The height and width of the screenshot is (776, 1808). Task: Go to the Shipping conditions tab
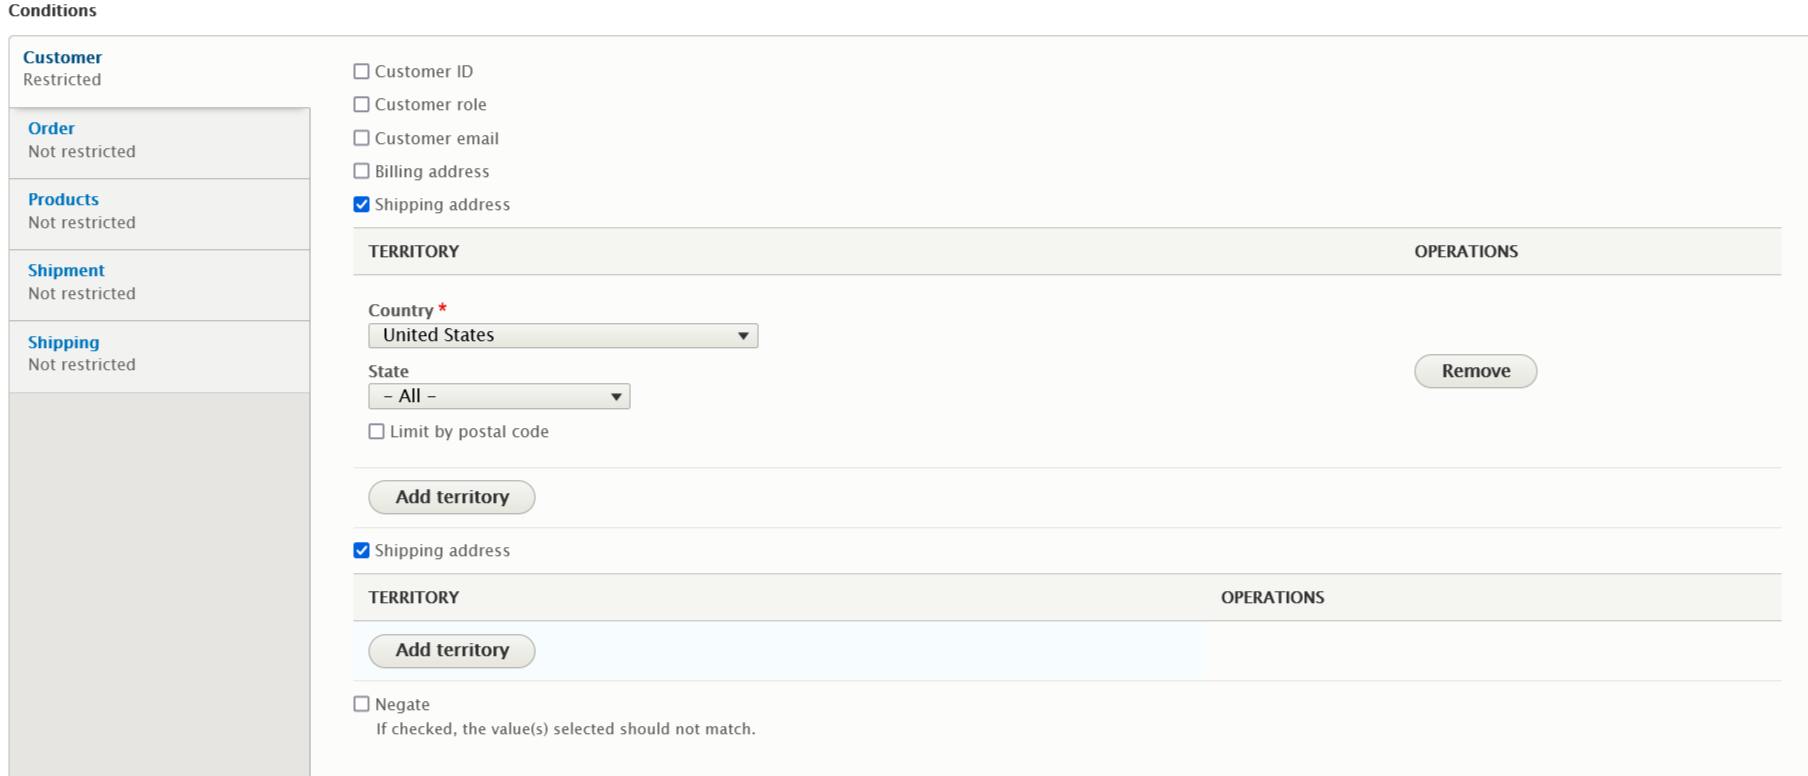[159, 353]
